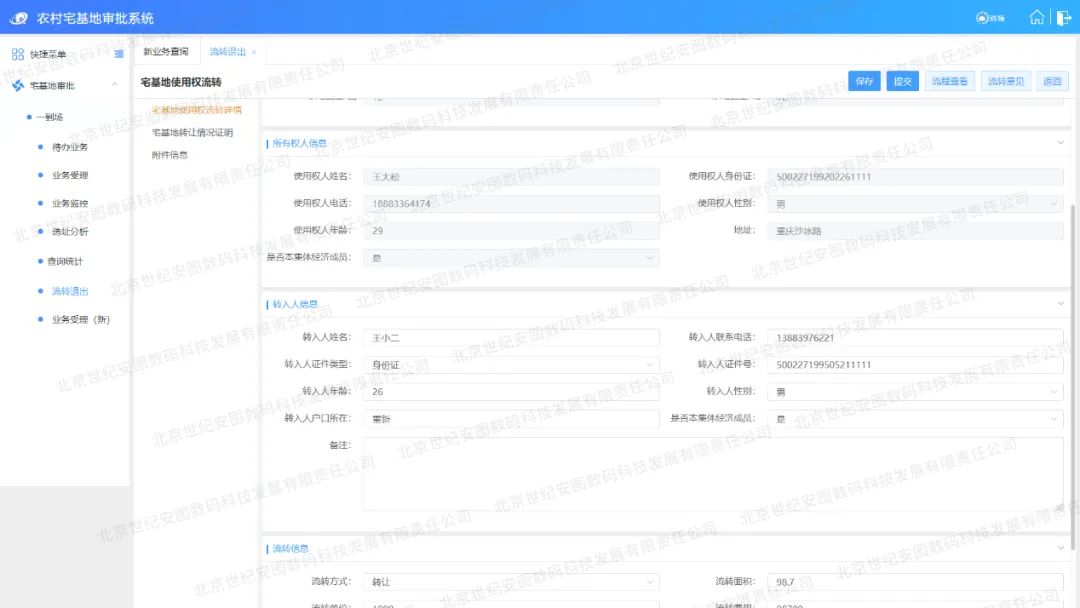This screenshot has height=608, width=1080.
Task: Click the 宅基地审批 module icon
Action: 17,86
